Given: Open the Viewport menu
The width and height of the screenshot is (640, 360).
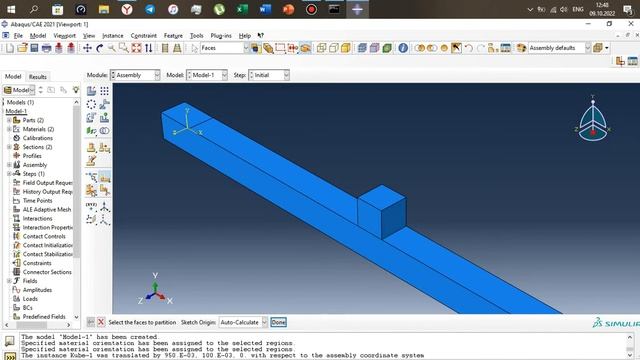Looking at the screenshot, I should (x=64, y=36).
